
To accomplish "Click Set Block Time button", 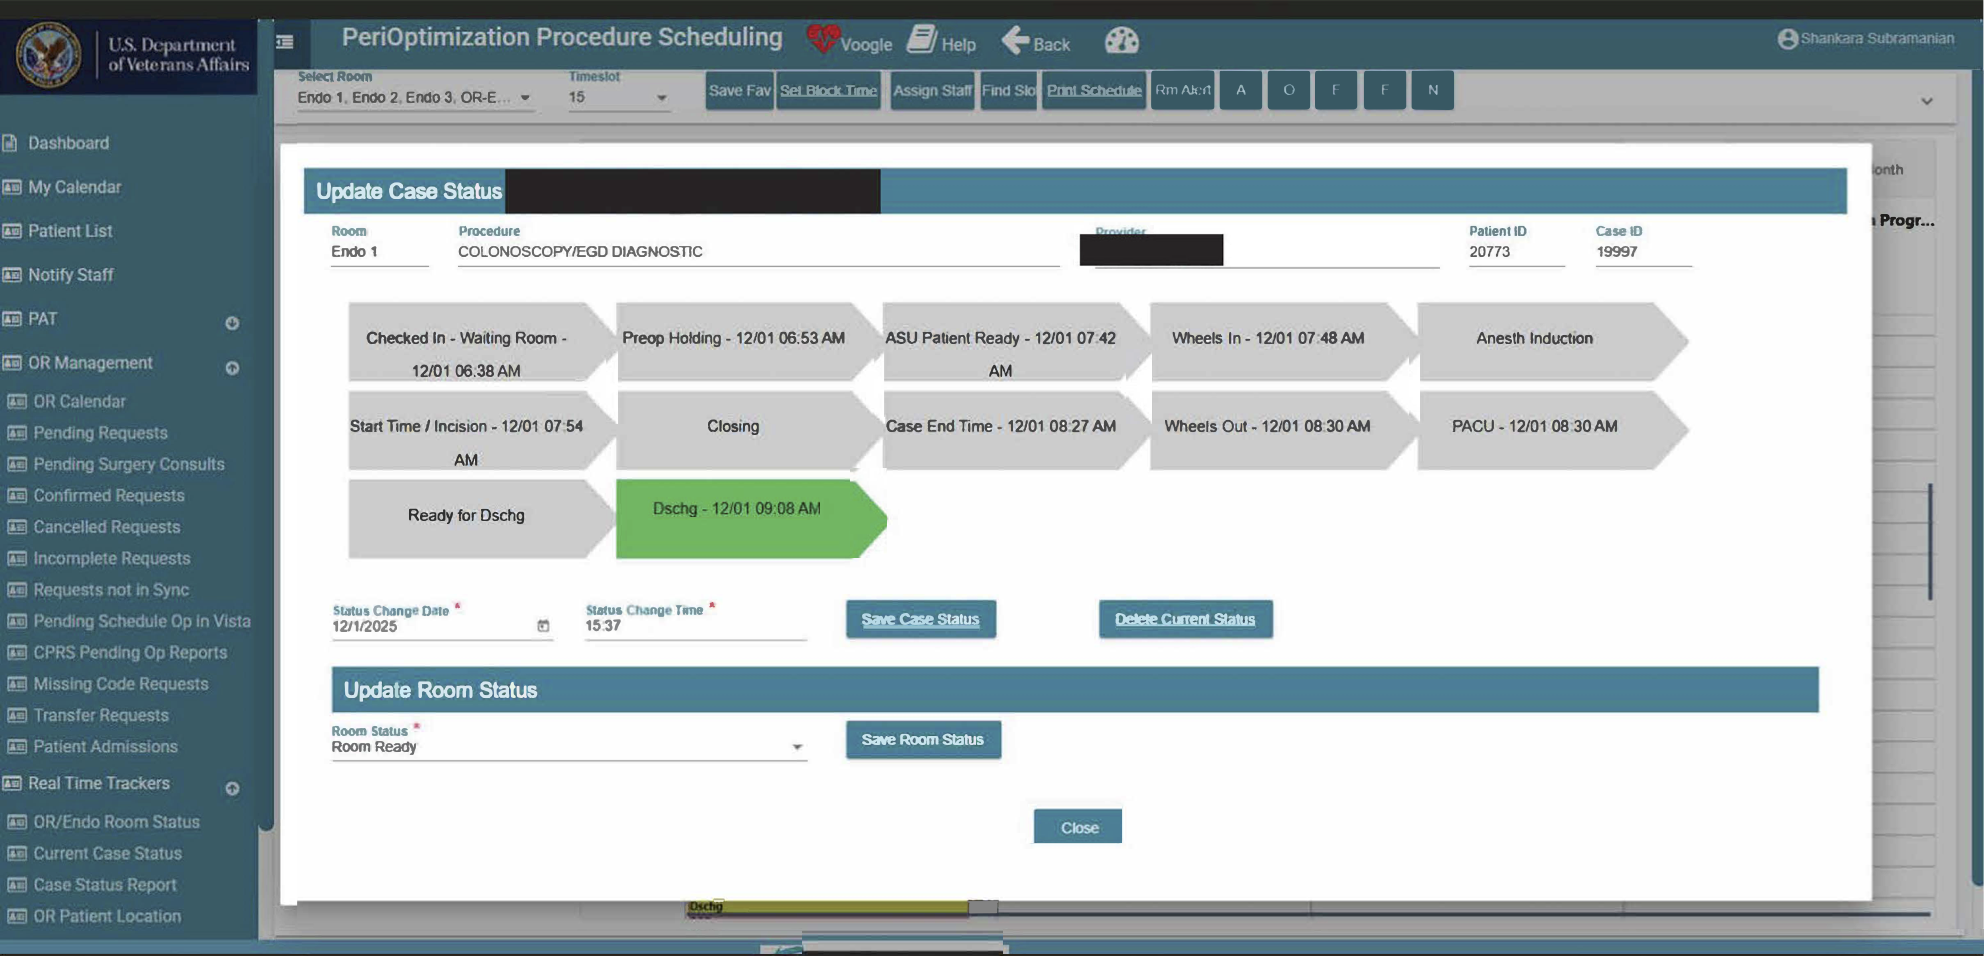I will [828, 90].
